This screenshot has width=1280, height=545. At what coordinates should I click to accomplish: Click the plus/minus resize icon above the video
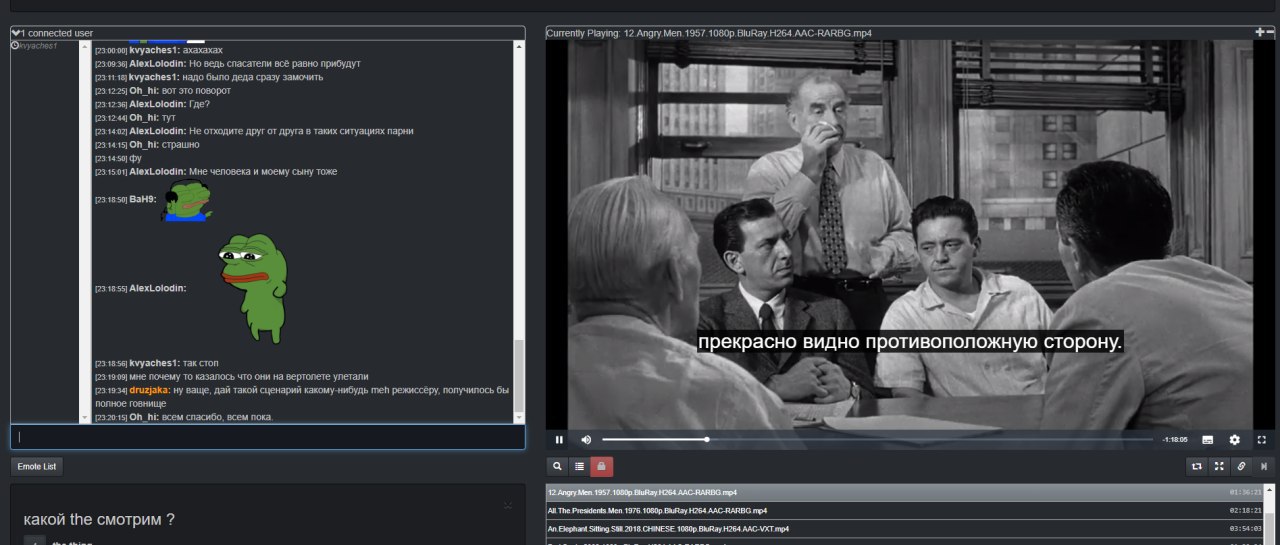tap(1264, 32)
